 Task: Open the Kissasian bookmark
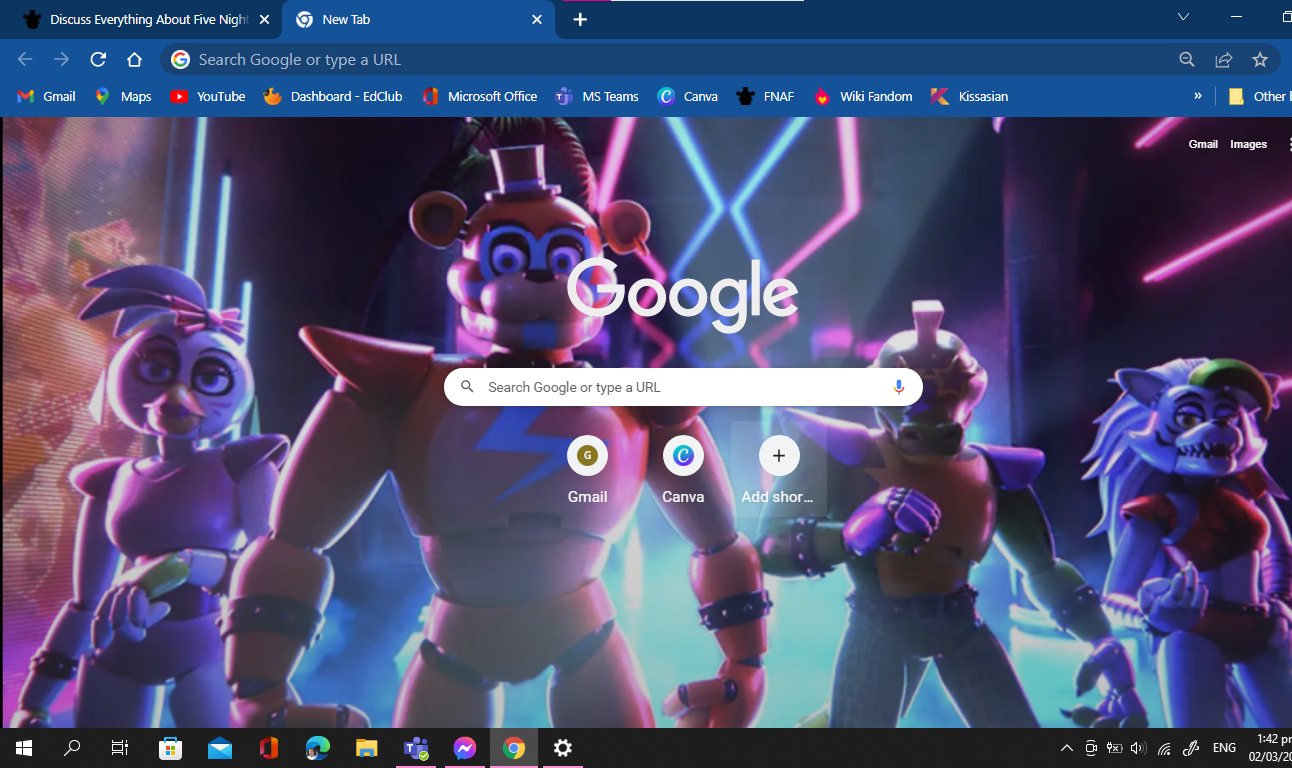[x=969, y=97]
